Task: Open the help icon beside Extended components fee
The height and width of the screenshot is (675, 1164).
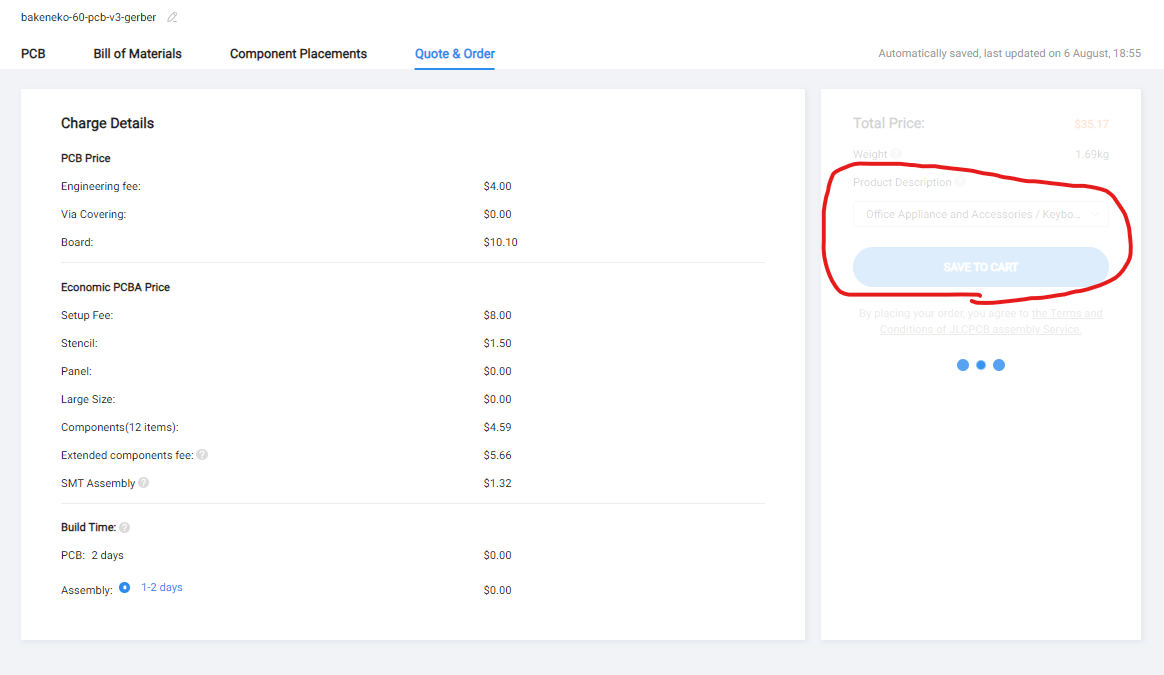Action: click(x=202, y=454)
